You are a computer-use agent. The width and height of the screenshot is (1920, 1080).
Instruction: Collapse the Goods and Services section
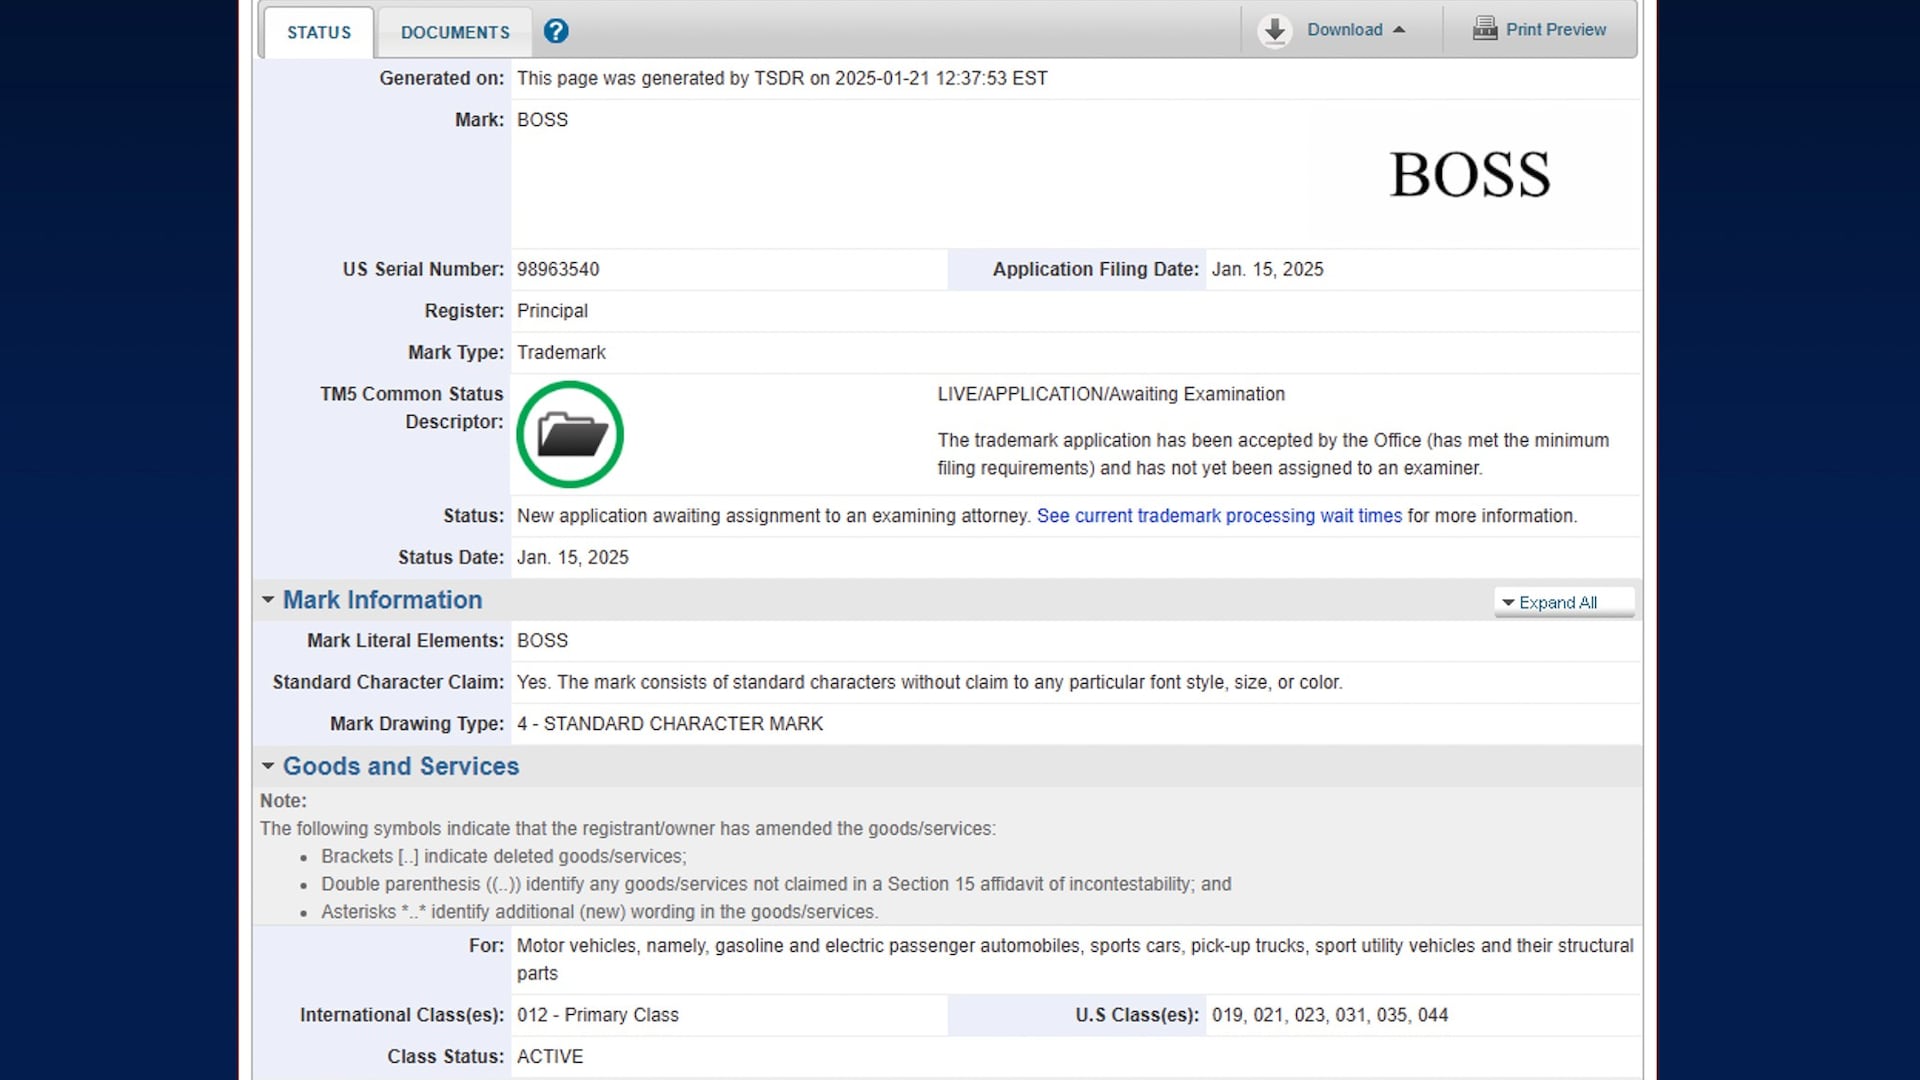coord(268,766)
